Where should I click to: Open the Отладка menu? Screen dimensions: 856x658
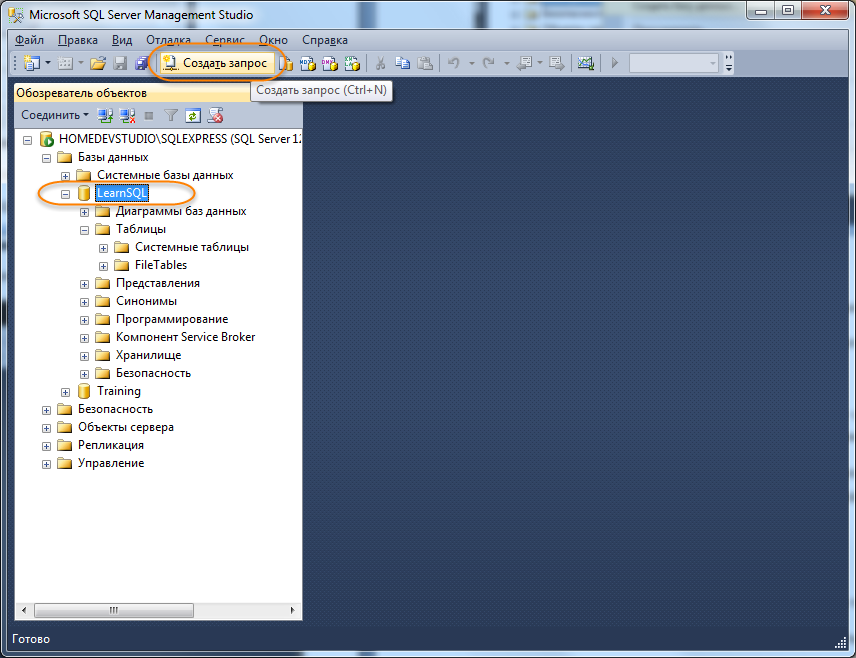coord(168,40)
